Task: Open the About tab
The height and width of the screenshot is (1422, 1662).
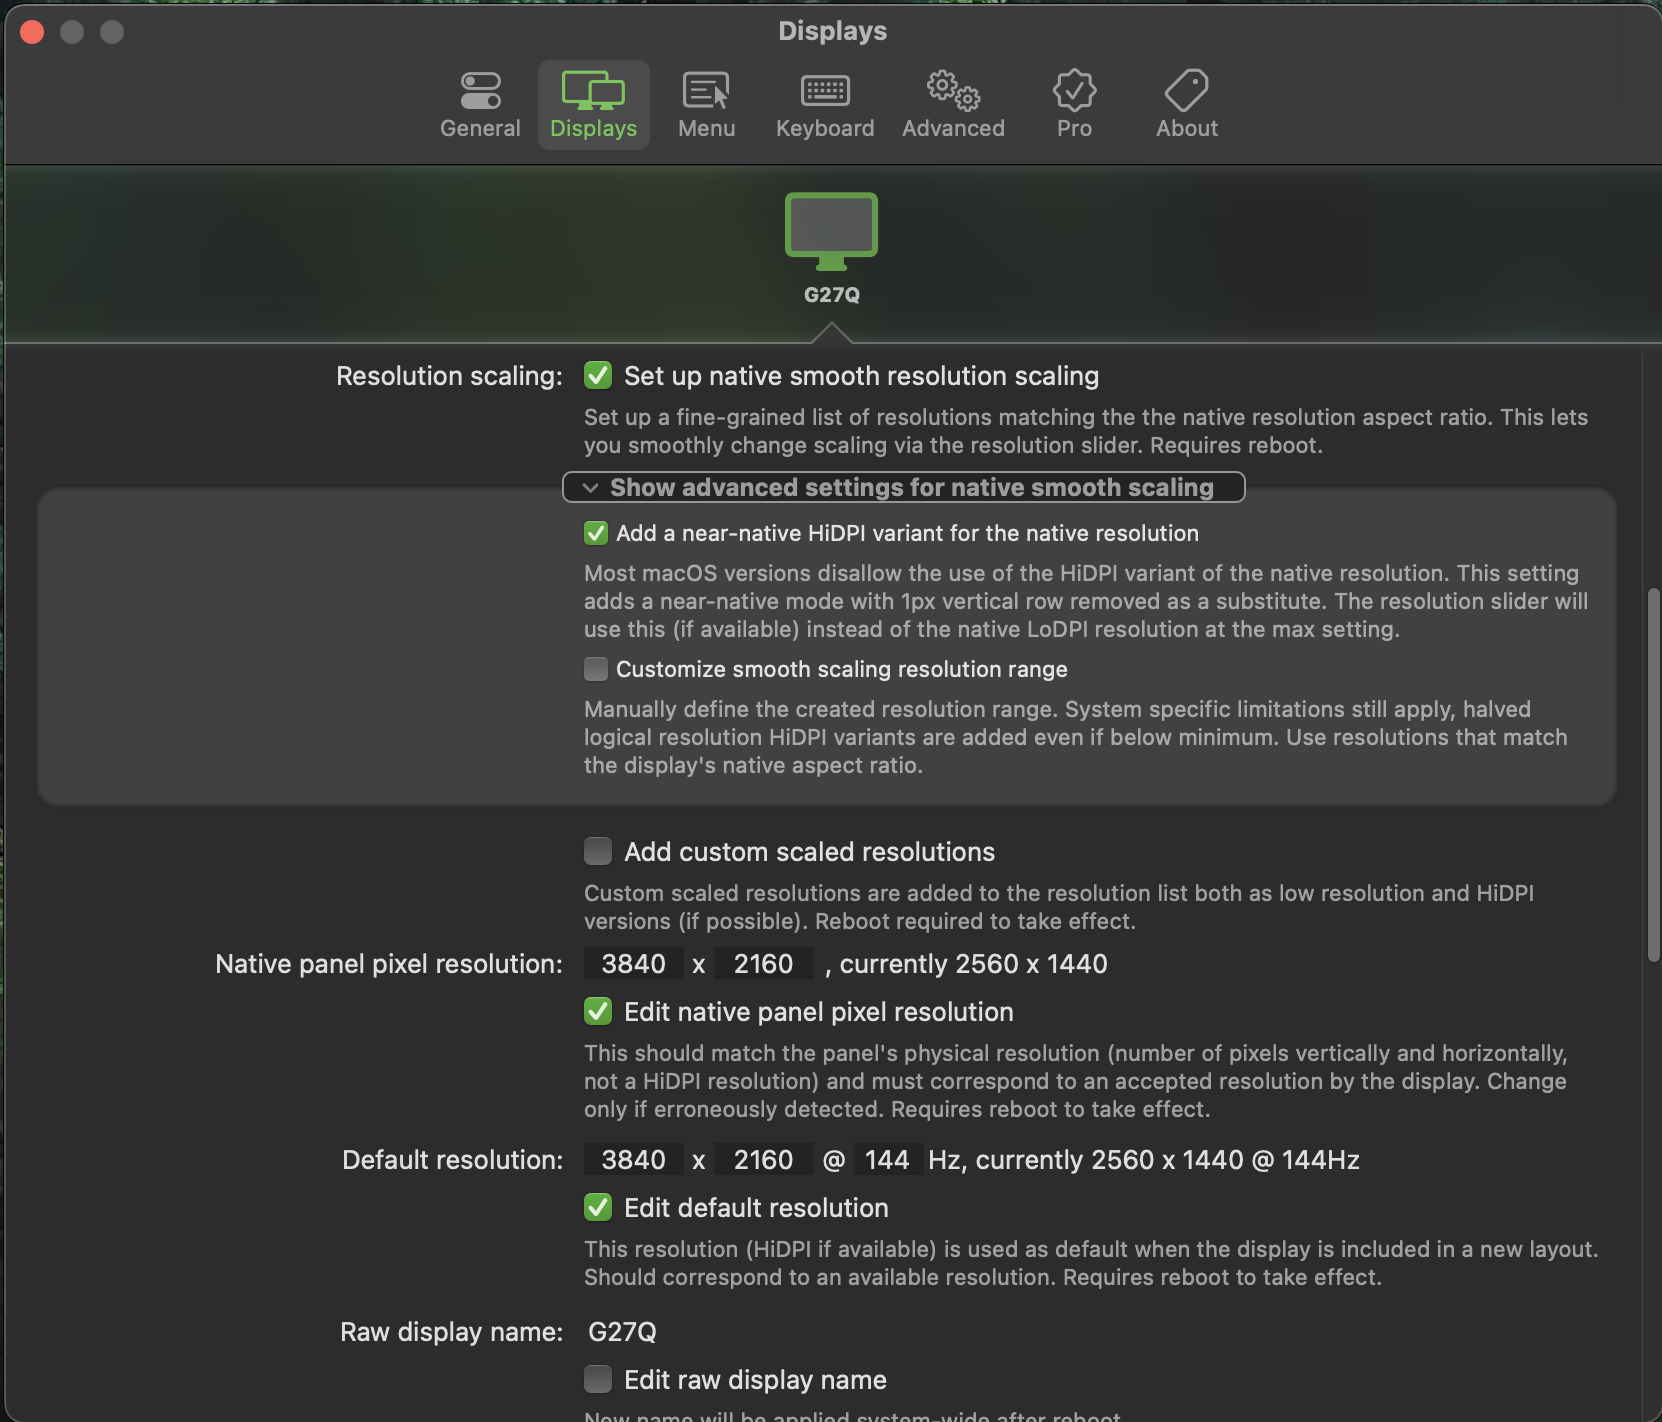Action: 1187,105
